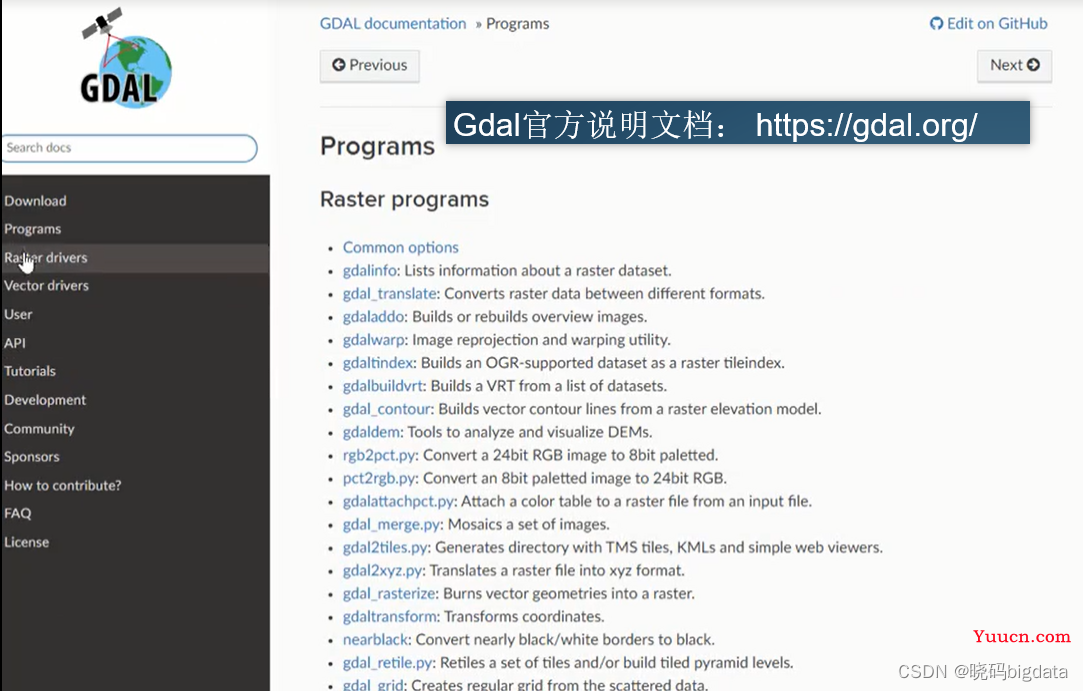Open the gdalbuildvrt link
Viewport: 1083px width, 691px height.
[x=383, y=386]
